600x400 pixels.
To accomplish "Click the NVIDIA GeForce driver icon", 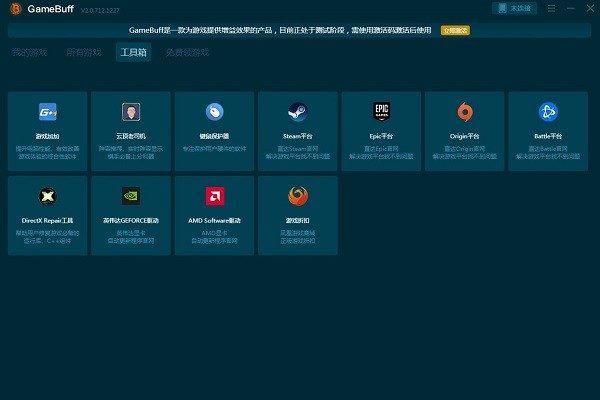I will [x=131, y=196].
